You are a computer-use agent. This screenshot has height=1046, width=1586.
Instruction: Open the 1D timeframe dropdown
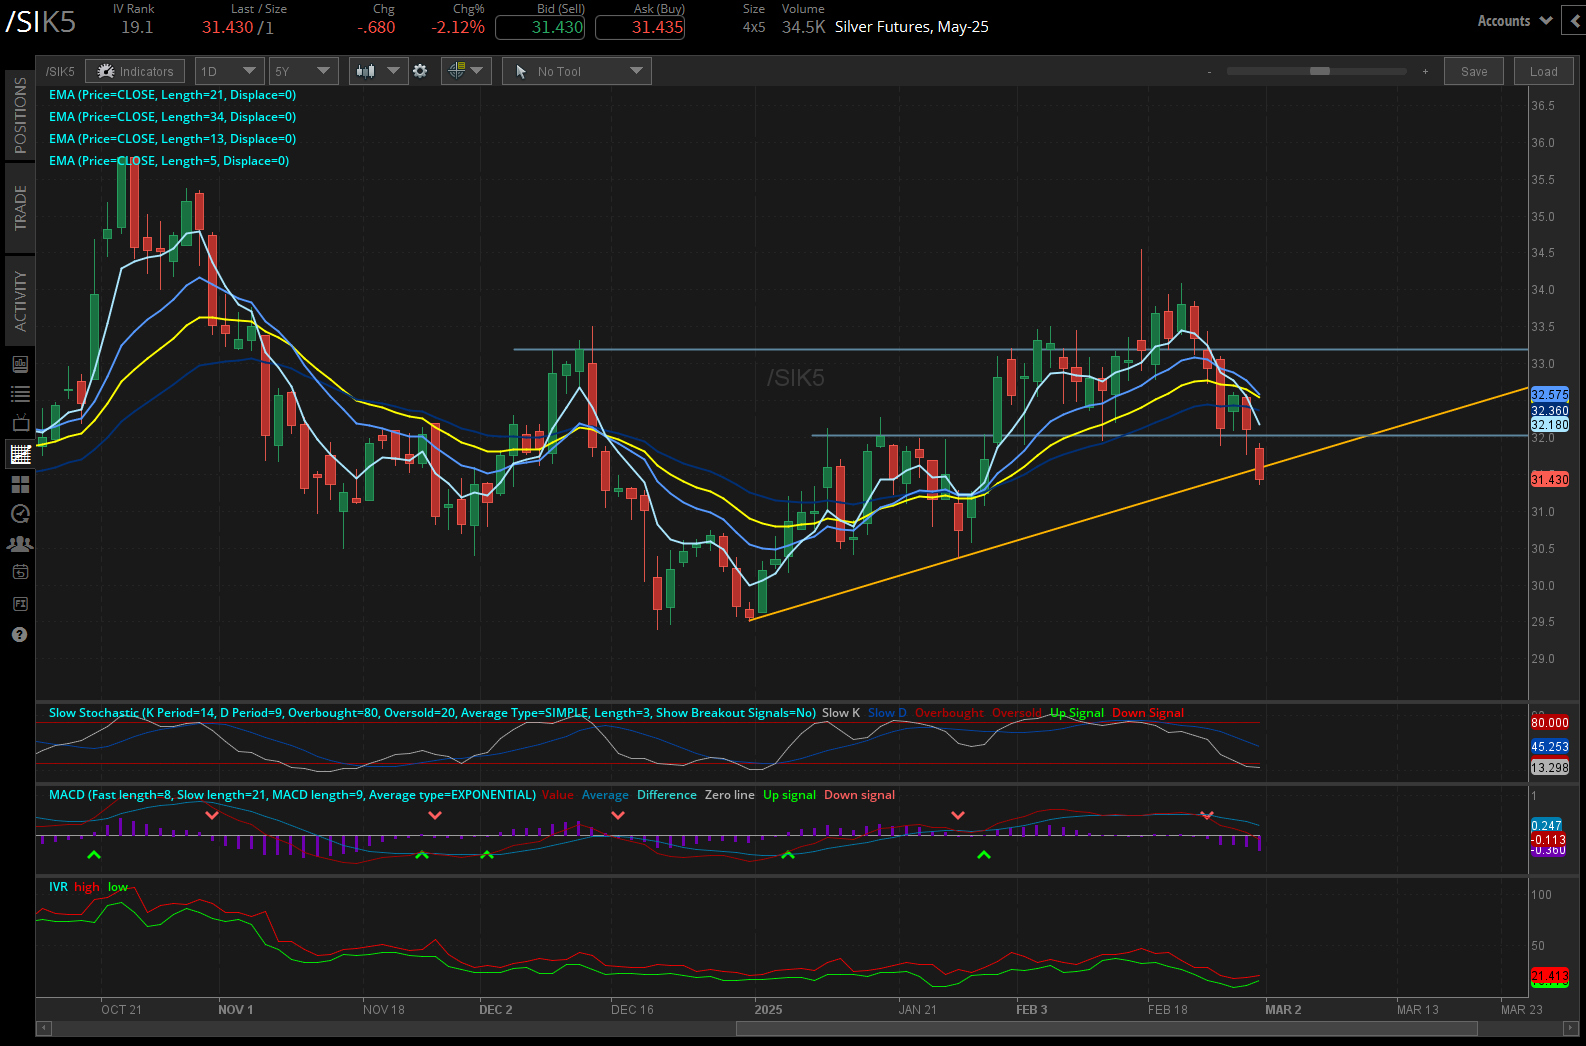pos(229,71)
